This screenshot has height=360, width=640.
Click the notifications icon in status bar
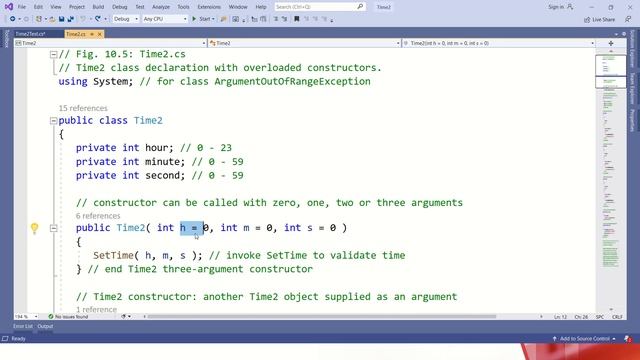tap(627, 339)
